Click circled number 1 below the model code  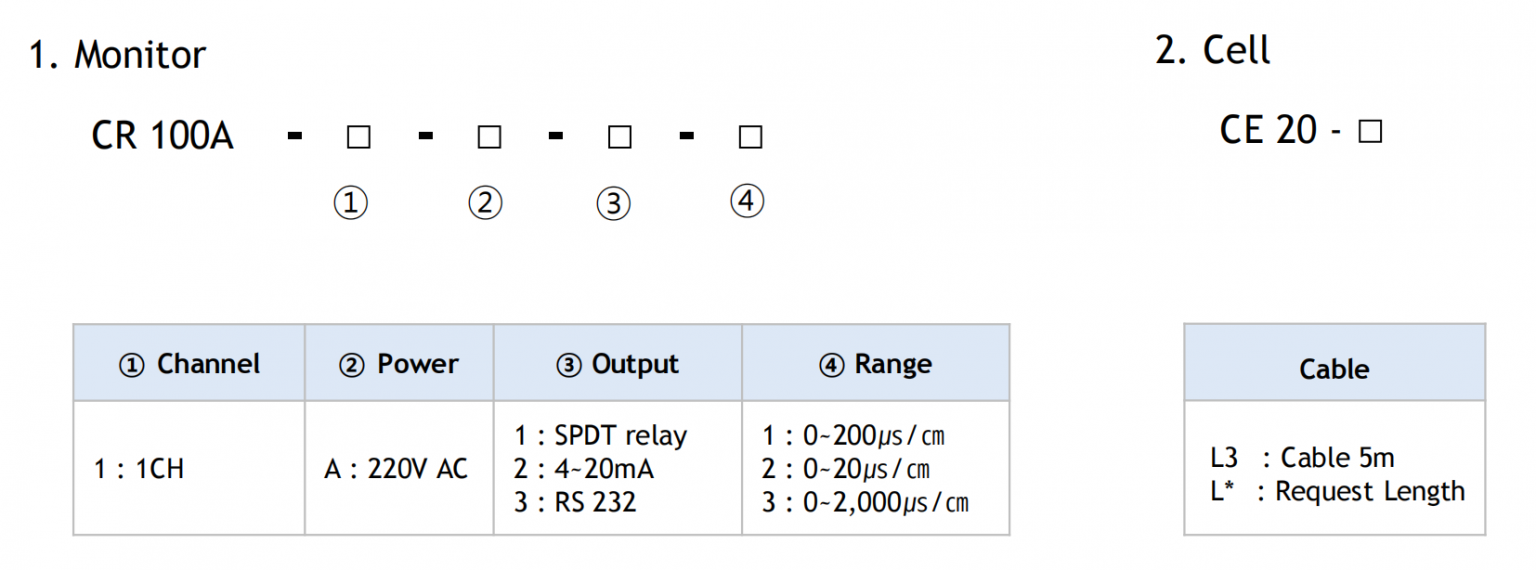tap(350, 204)
